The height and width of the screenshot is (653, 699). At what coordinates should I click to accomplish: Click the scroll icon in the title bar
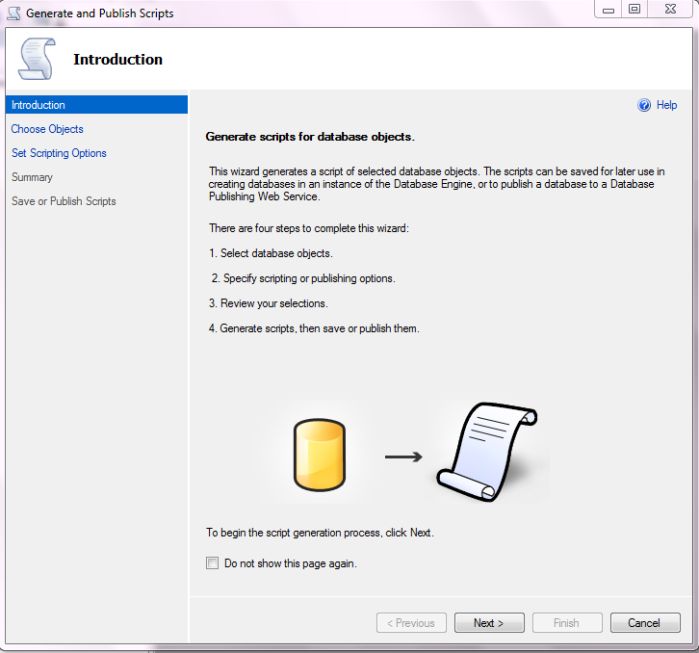coord(14,13)
